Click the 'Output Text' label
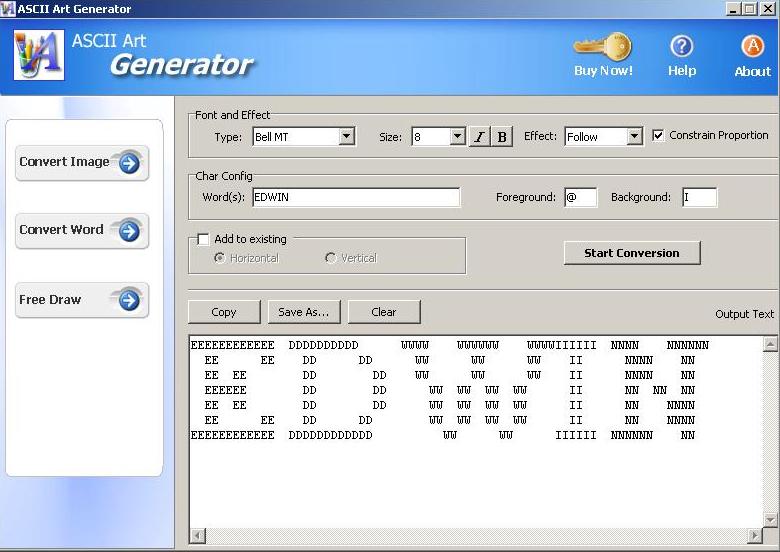The image size is (780, 552). tap(744, 314)
